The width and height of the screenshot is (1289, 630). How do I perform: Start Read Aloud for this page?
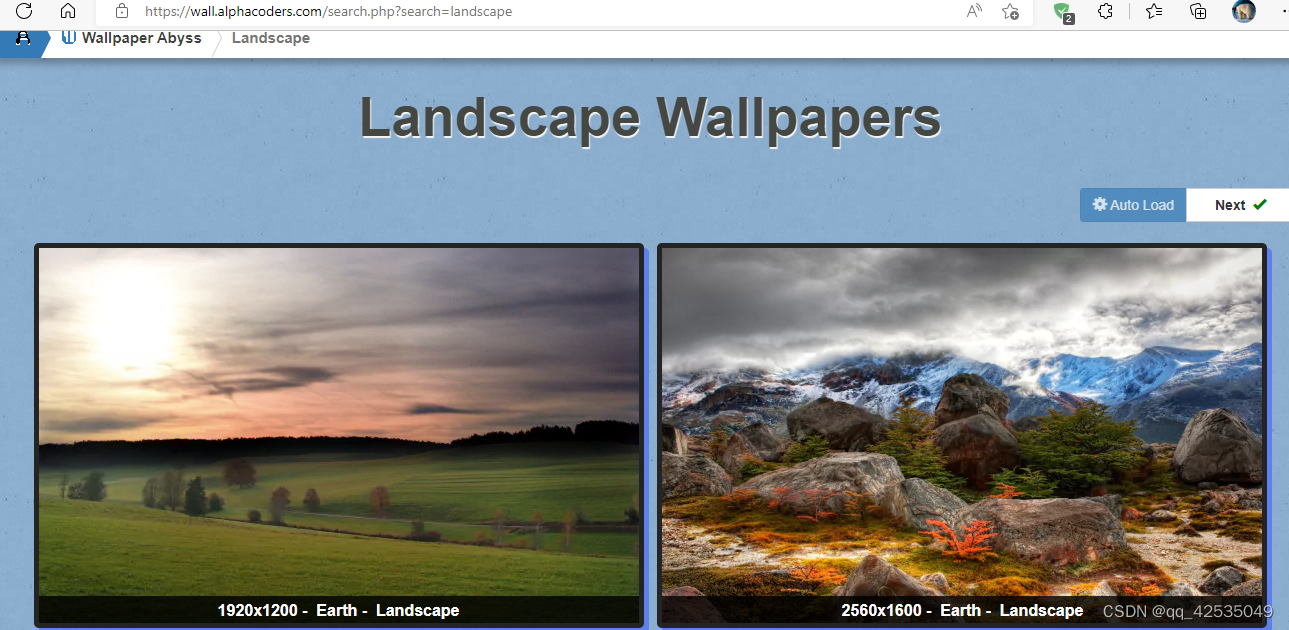[x=973, y=12]
